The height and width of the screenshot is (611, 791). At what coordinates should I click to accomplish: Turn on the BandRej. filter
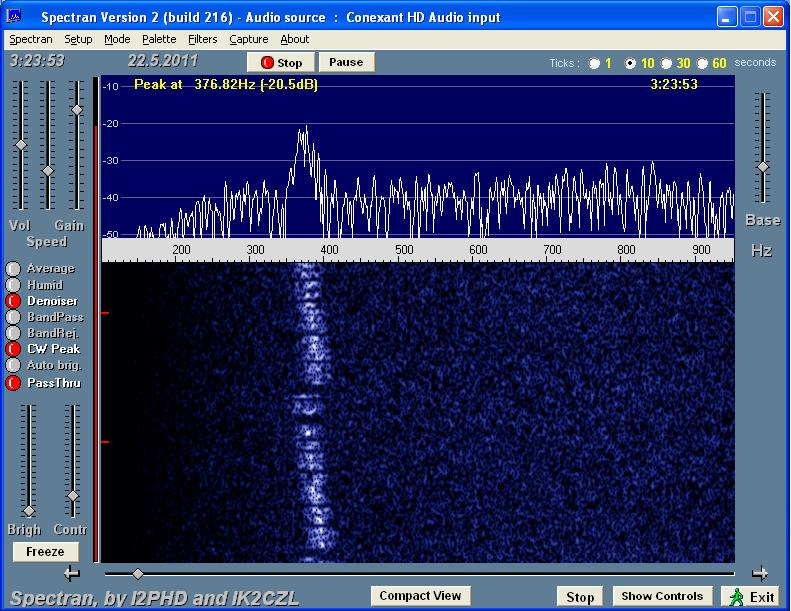[x=13, y=334]
